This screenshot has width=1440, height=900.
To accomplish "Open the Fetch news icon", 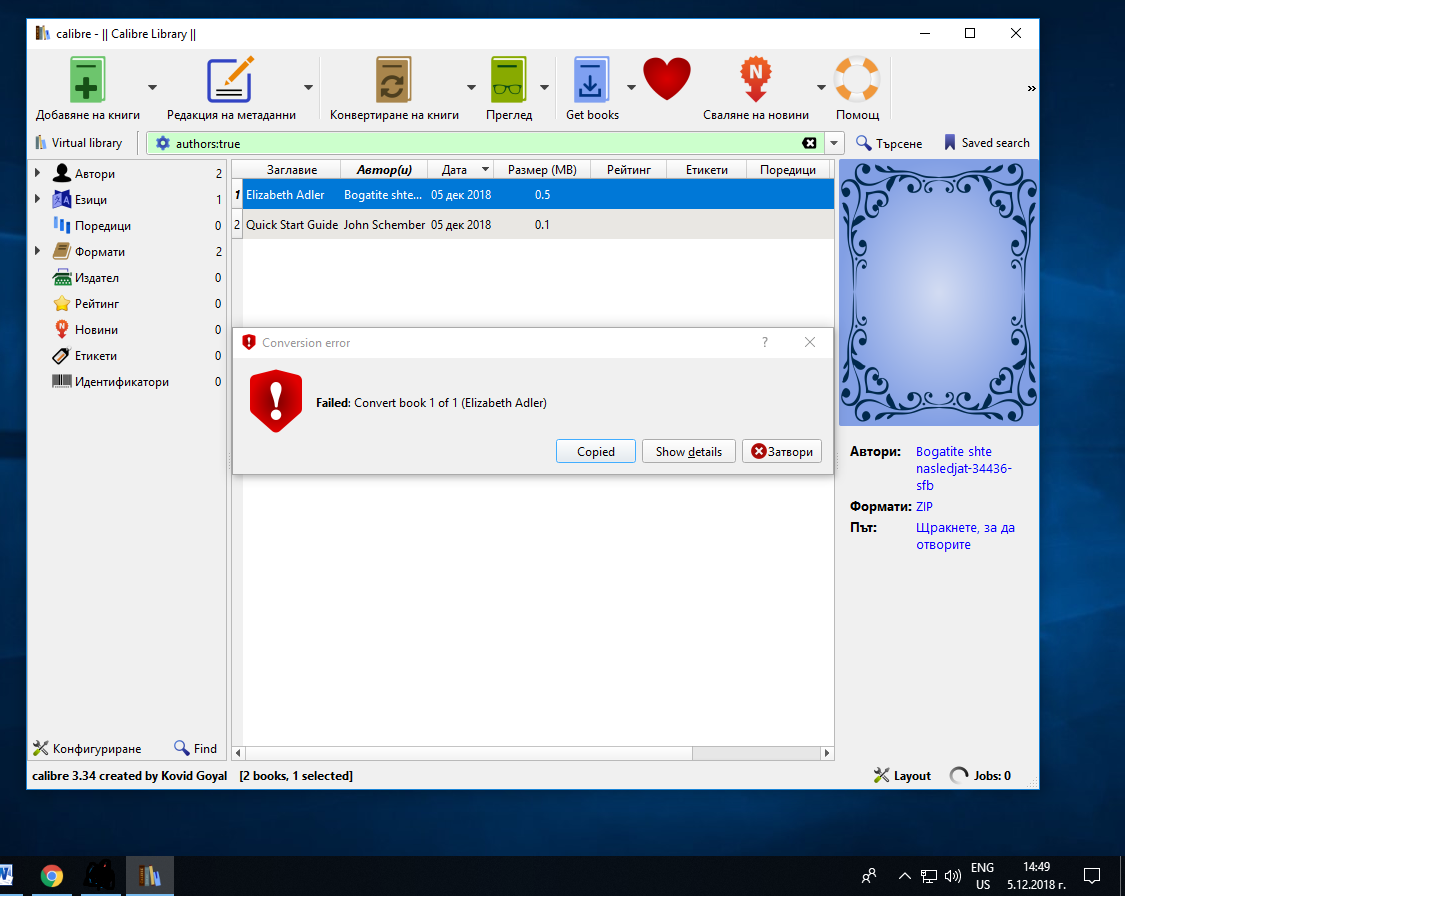I will click(755, 81).
